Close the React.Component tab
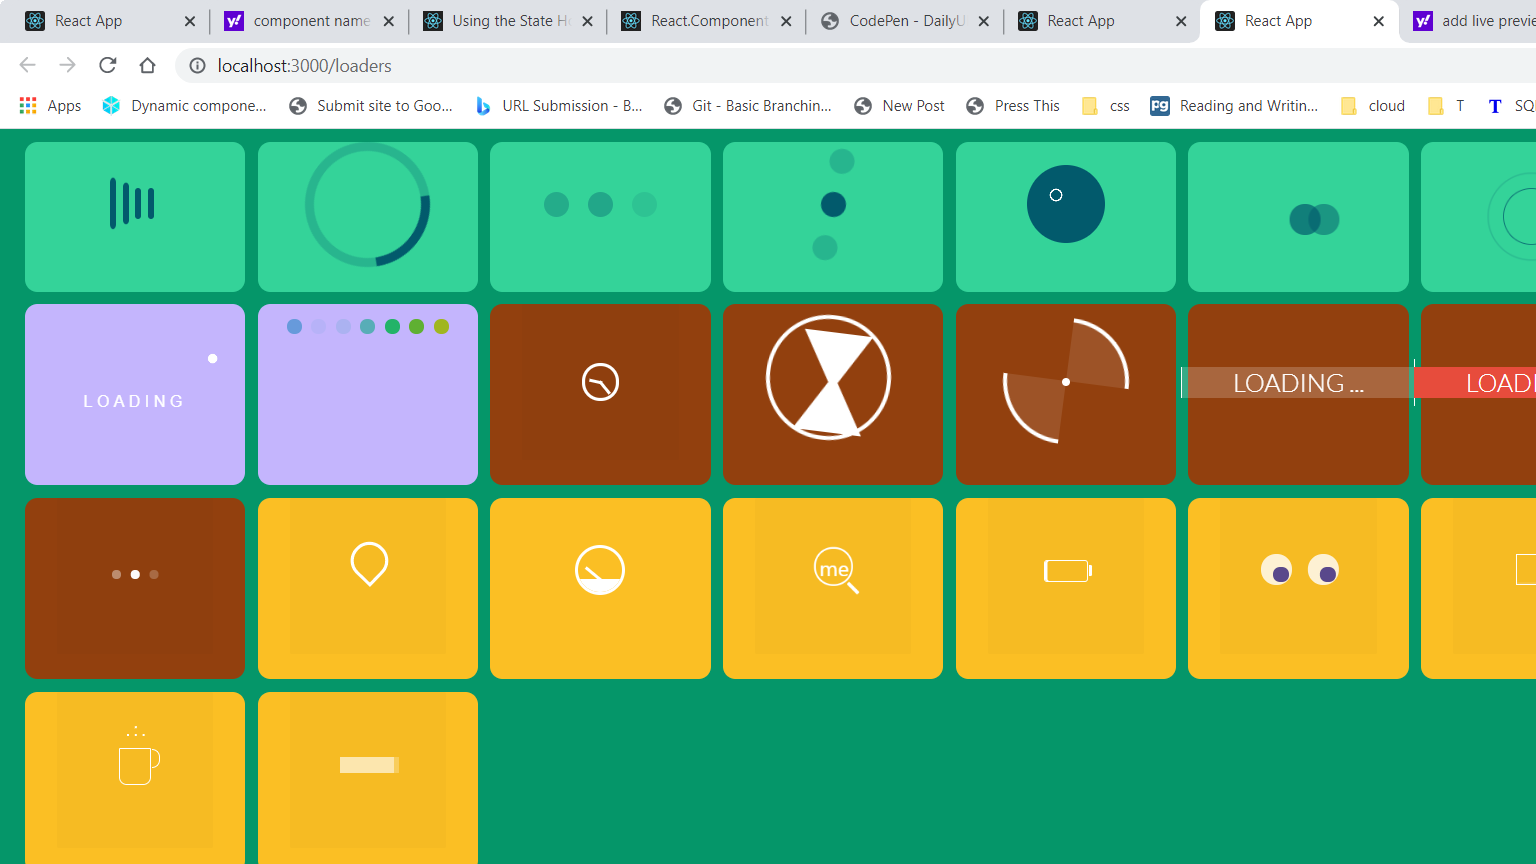The width and height of the screenshot is (1536, 864). click(x=786, y=21)
